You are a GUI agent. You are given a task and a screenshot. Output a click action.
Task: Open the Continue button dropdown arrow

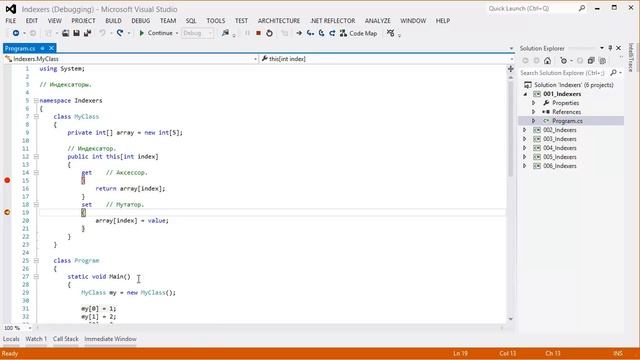pyautogui.click(x=177, y=33)
